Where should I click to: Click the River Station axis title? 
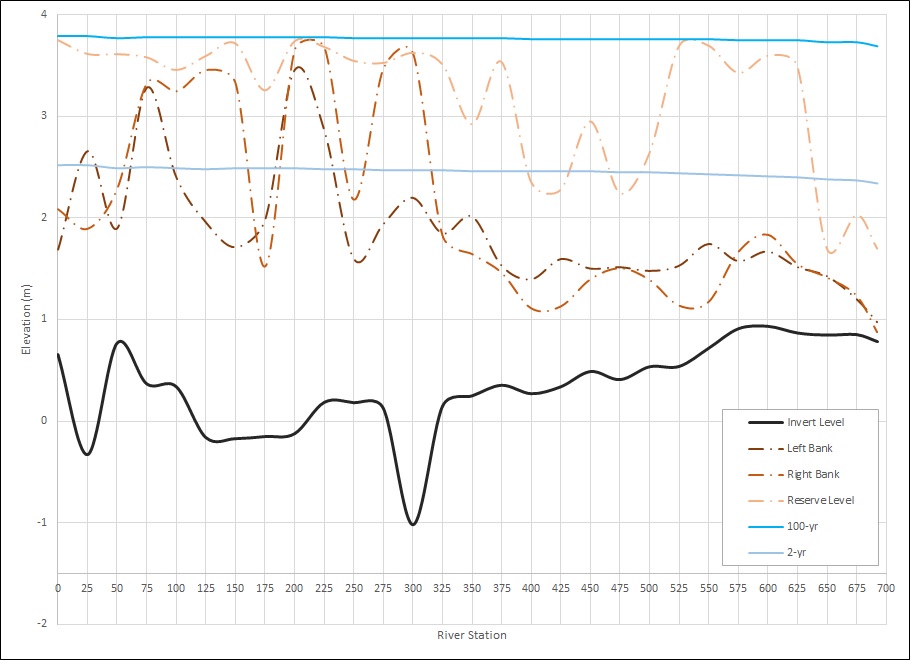pos(474,635)
